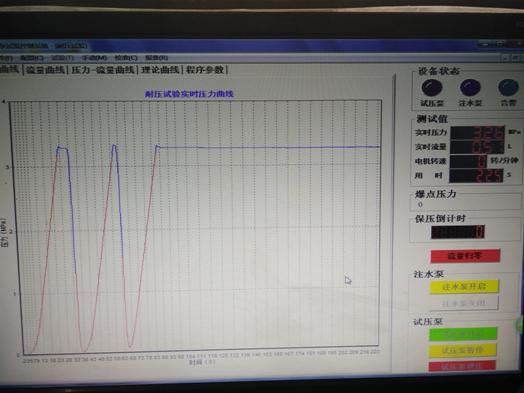Click the rightmost alarm indicator light
The width and height of the screenshot is (524, 393).
(508, 88)
